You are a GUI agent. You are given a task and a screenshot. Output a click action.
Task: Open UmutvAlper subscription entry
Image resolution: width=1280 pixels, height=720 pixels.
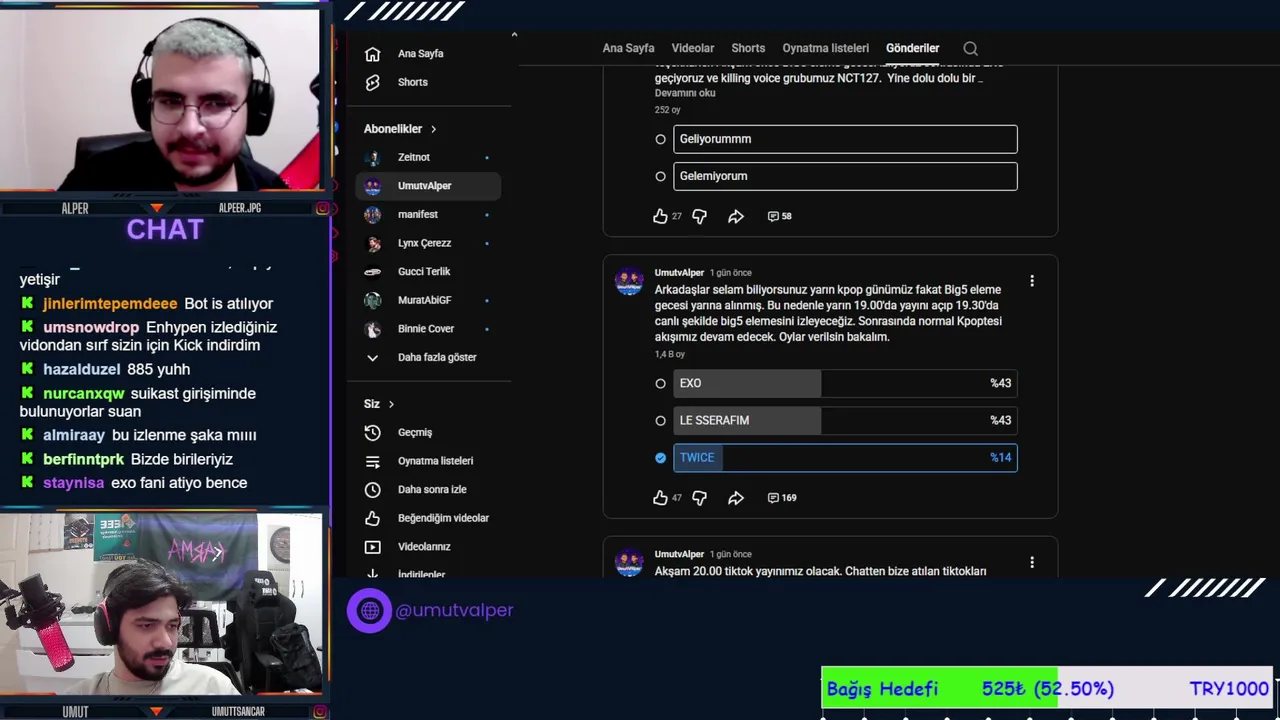click(x=428, y=186)
